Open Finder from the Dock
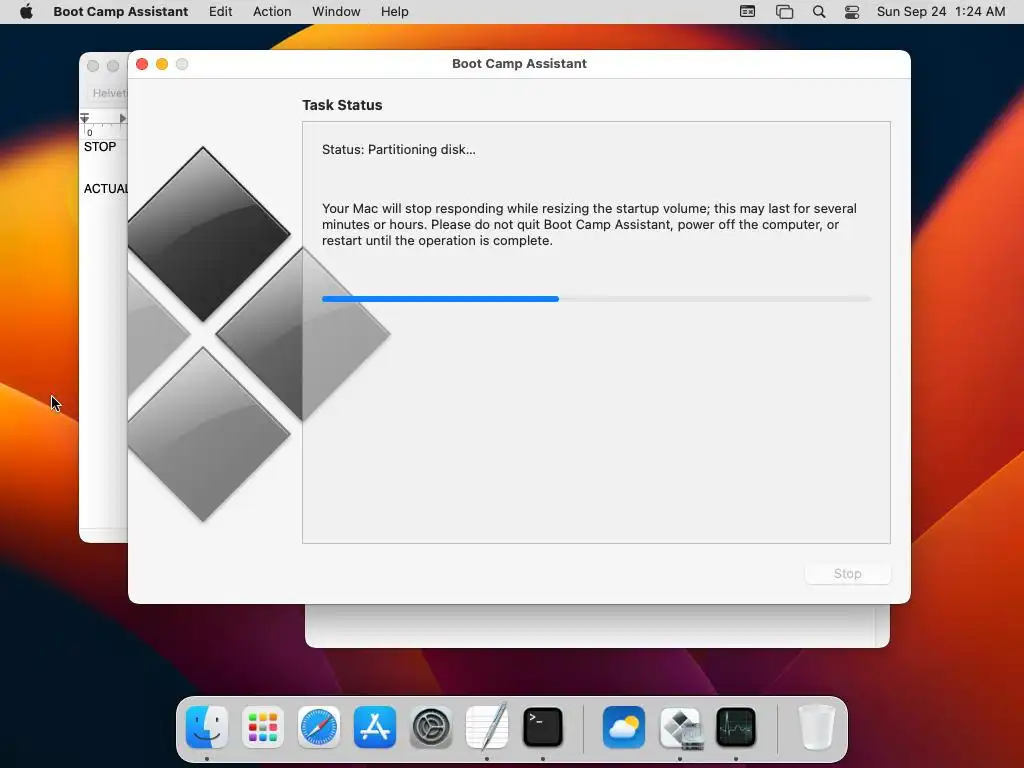Viewport: 1024px width, 768px height. (x=207, y=728)
